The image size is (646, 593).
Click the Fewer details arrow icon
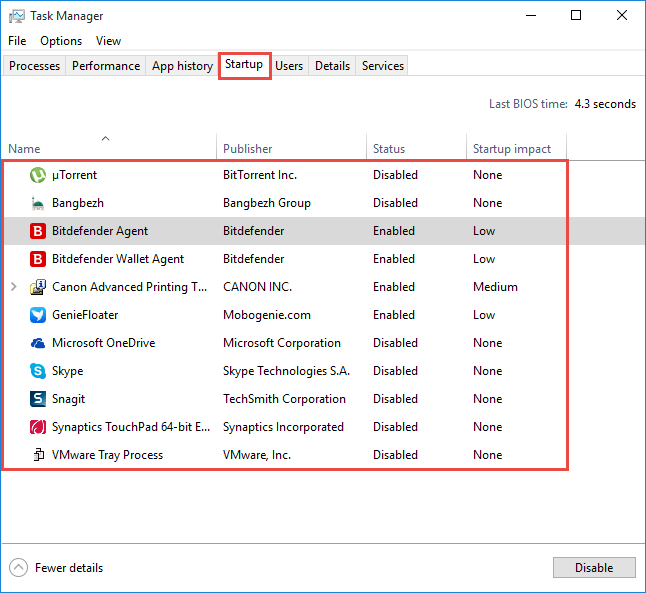click(x=18, y=568)
